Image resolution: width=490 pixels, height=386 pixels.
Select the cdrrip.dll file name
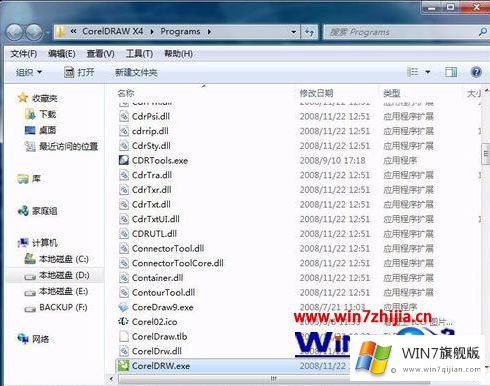pyautogui.click(x=150, y=131)
